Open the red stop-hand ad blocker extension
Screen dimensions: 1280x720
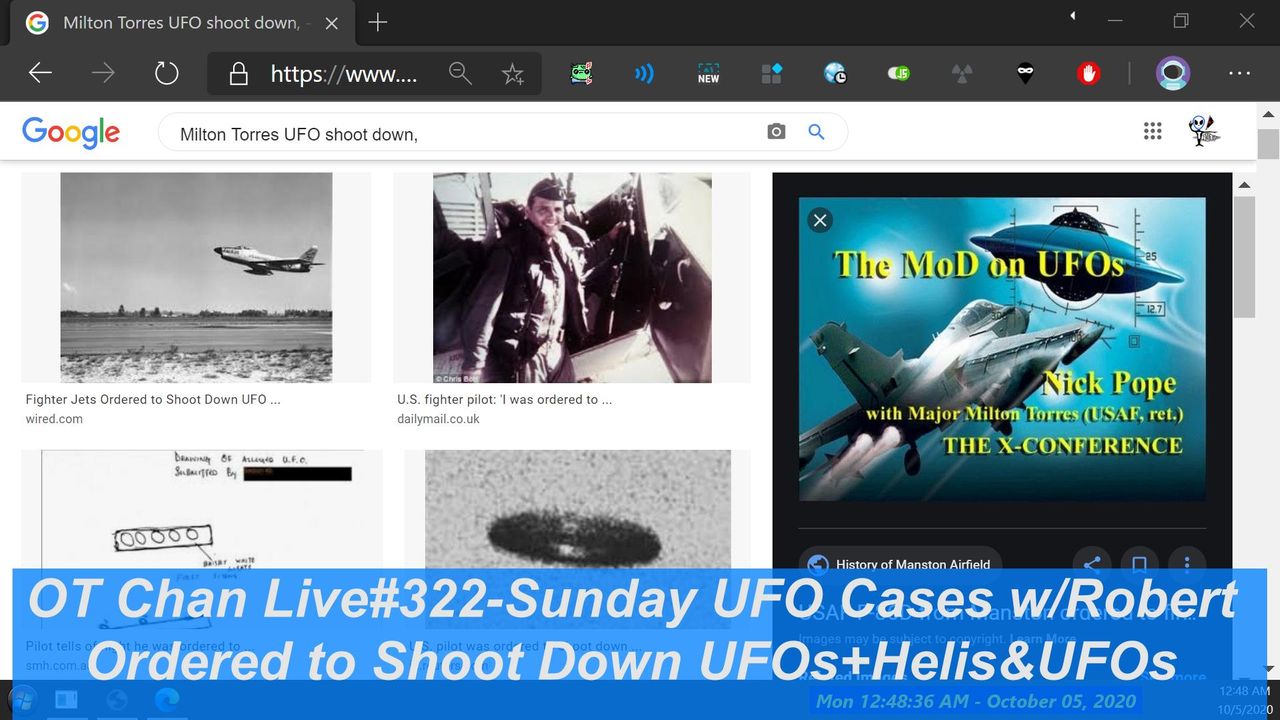point(1088,73)
